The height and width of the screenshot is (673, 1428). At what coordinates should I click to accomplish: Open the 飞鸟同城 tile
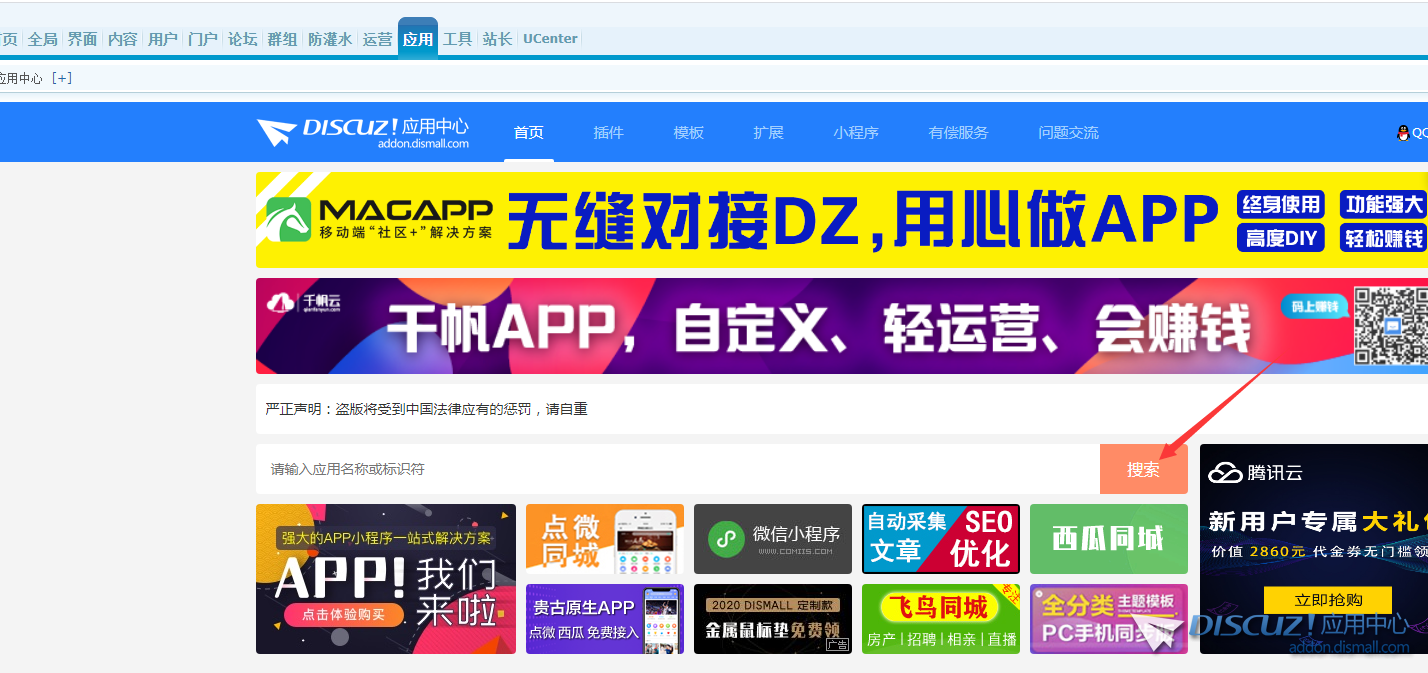[x=941, y=619]
